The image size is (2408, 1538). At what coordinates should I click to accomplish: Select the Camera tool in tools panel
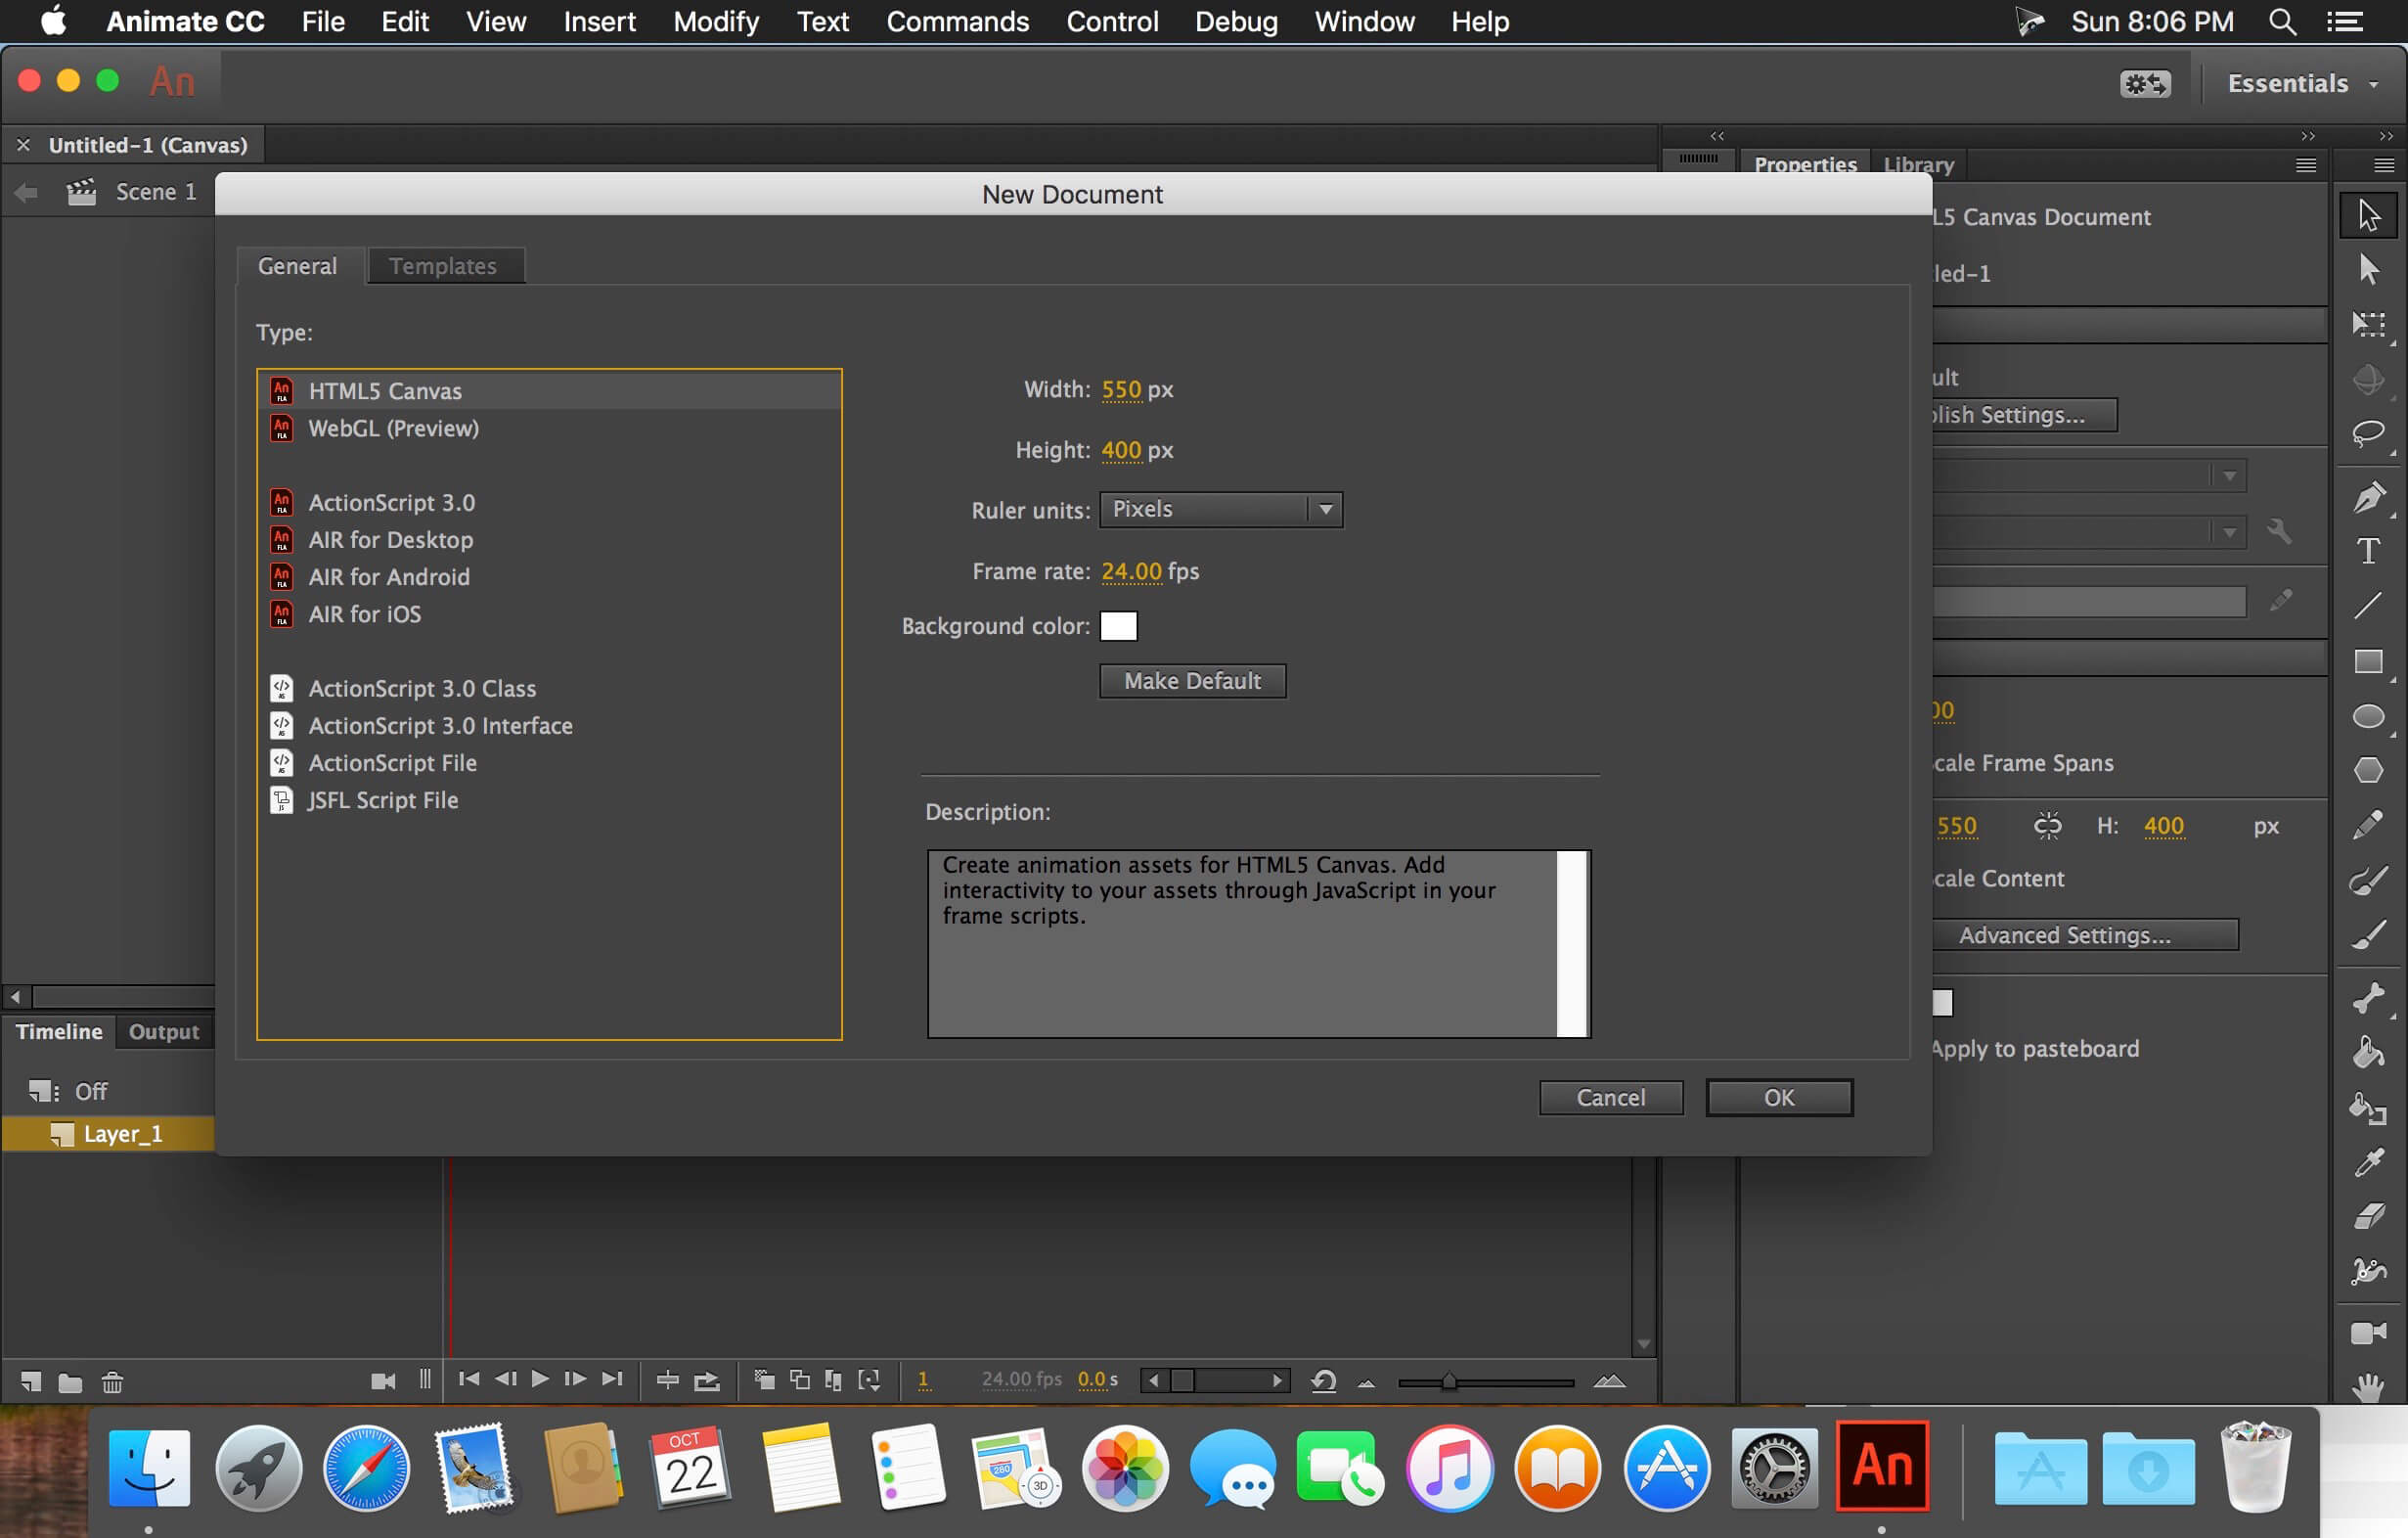click(x=2367, y=1333)
